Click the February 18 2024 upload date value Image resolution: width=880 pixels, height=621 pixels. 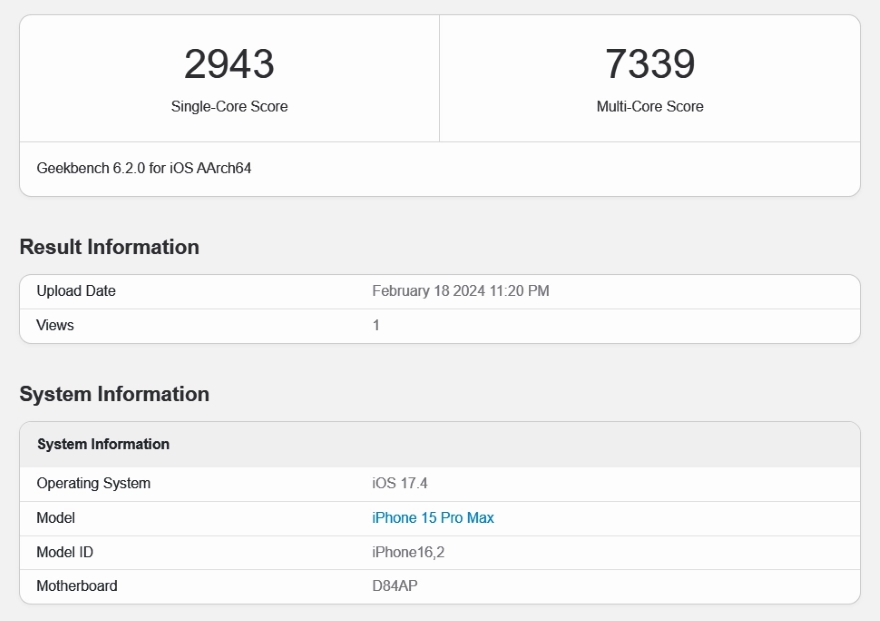(460, 291)
